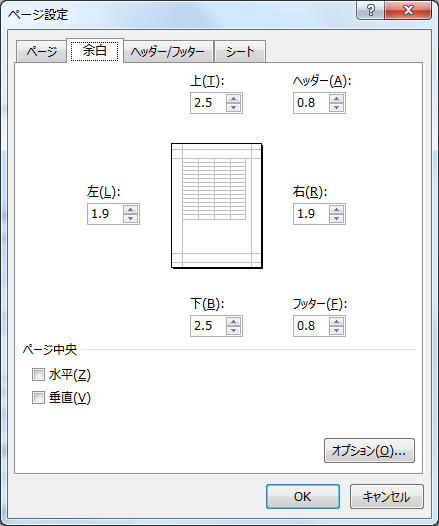439x526 pixels.
Task: Select the 余白 tab
Action: (x=95, y=50)
